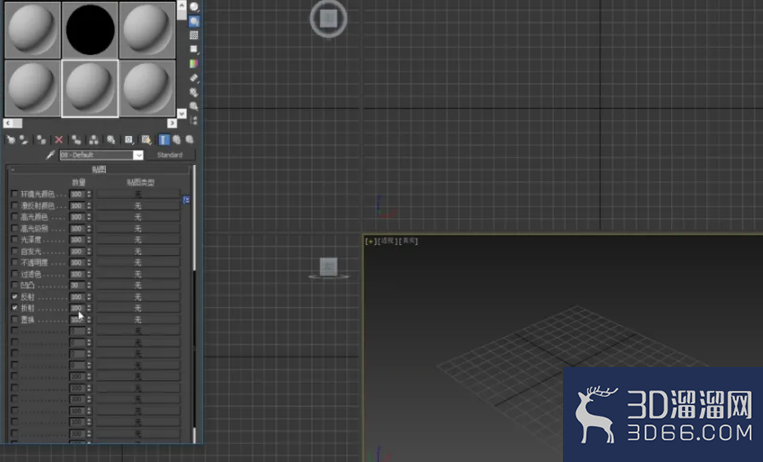763x462 pixels.
Task: Click the Go to Parent icon
Action: [x=177, y=140]
